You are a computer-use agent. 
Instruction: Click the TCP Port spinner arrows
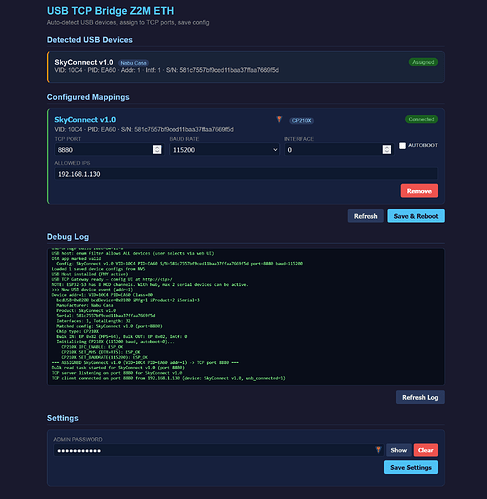coord(157,150)
